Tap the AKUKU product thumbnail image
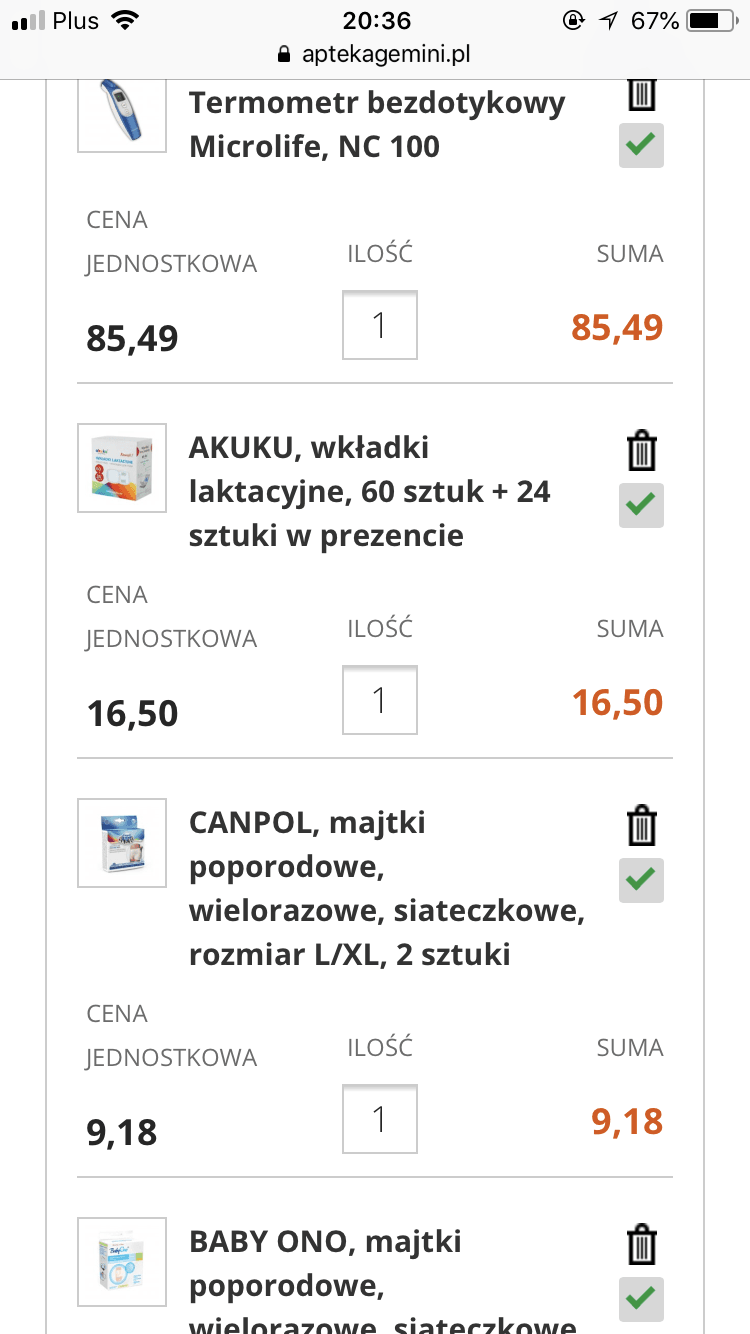 tap(122, 468)
